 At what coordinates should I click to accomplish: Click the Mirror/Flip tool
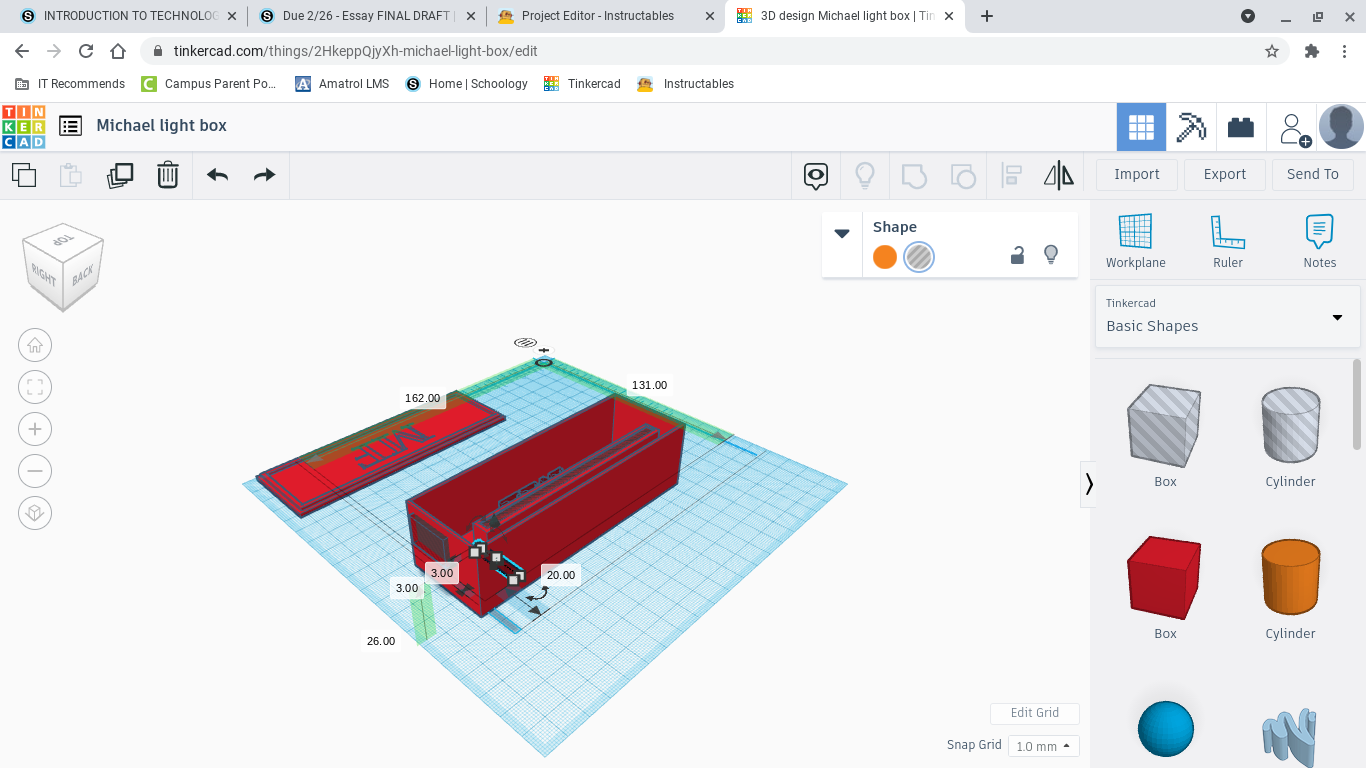point(1059,176)
